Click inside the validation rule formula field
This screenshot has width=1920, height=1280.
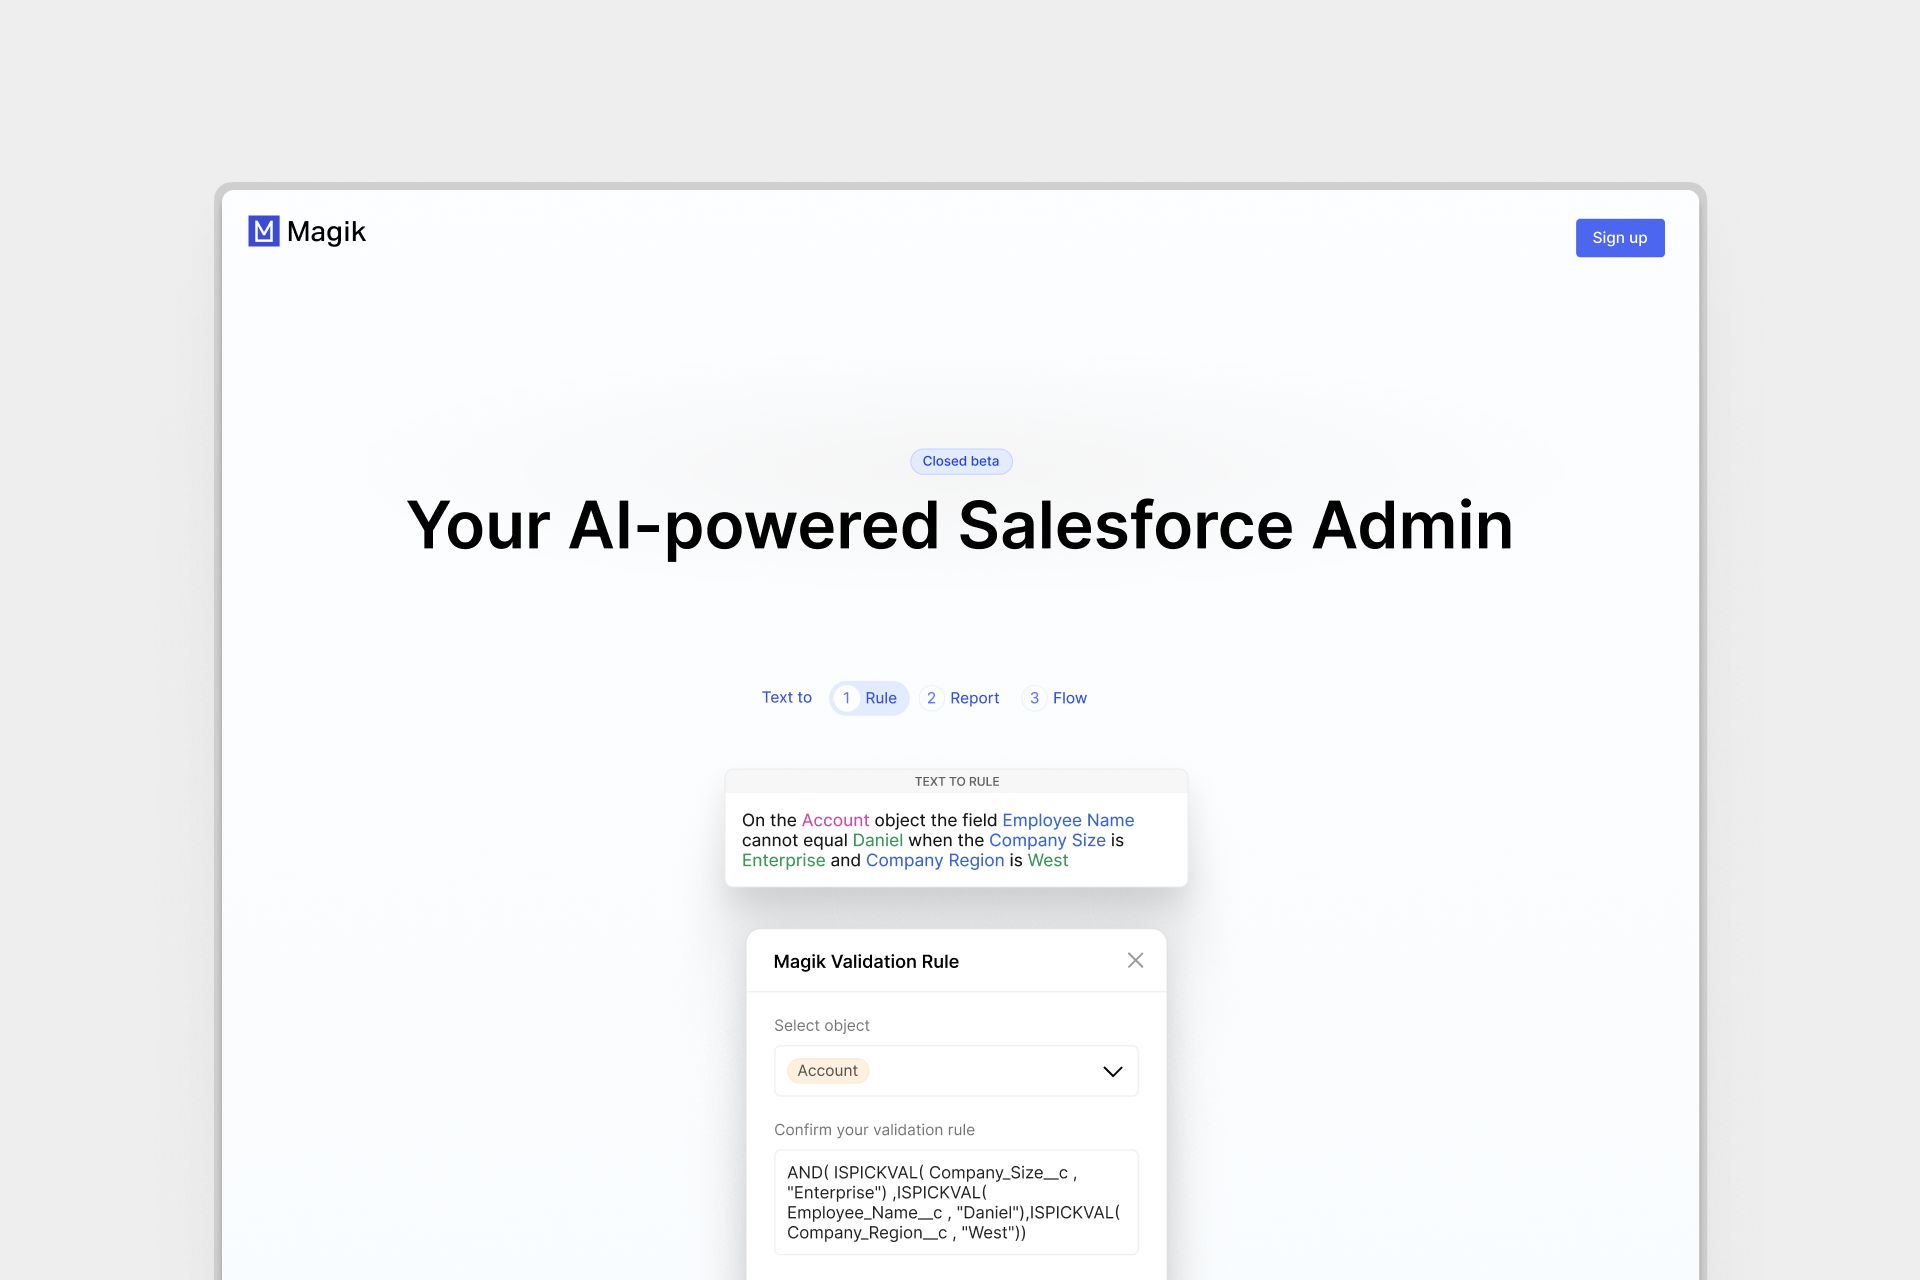tap(956, 1202)
